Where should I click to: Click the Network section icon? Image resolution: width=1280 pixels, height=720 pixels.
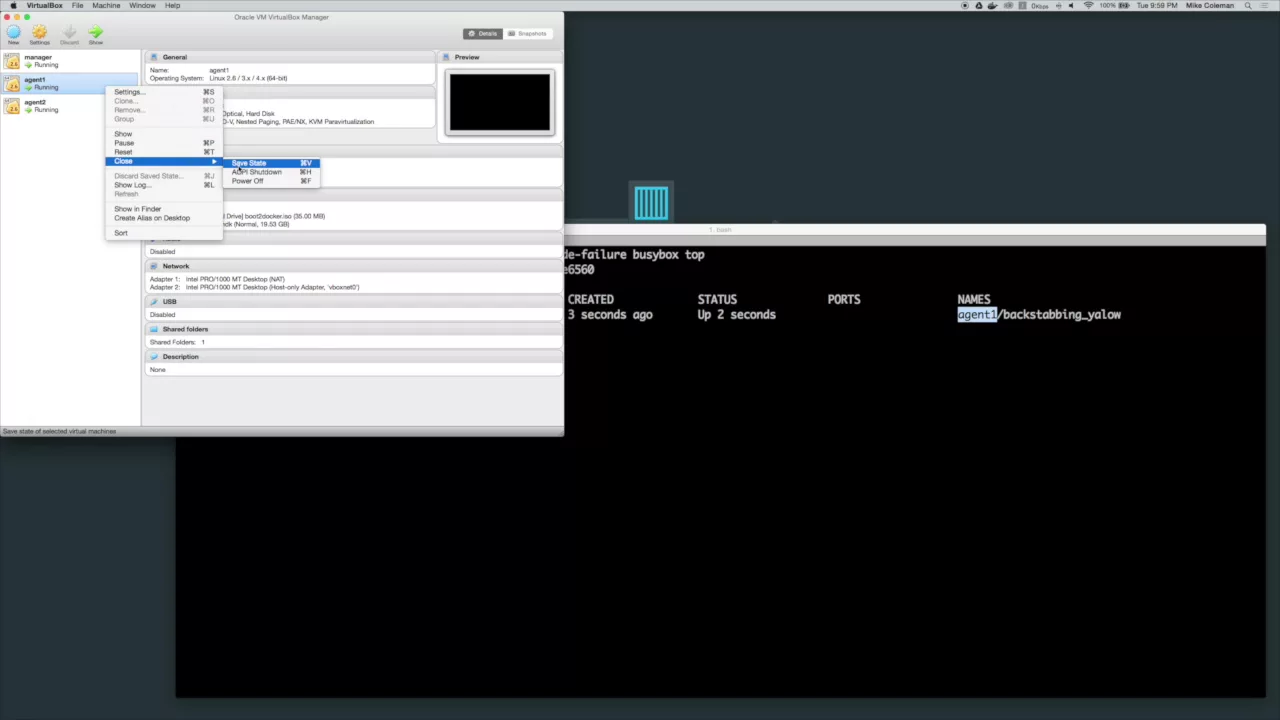[154, 266]
